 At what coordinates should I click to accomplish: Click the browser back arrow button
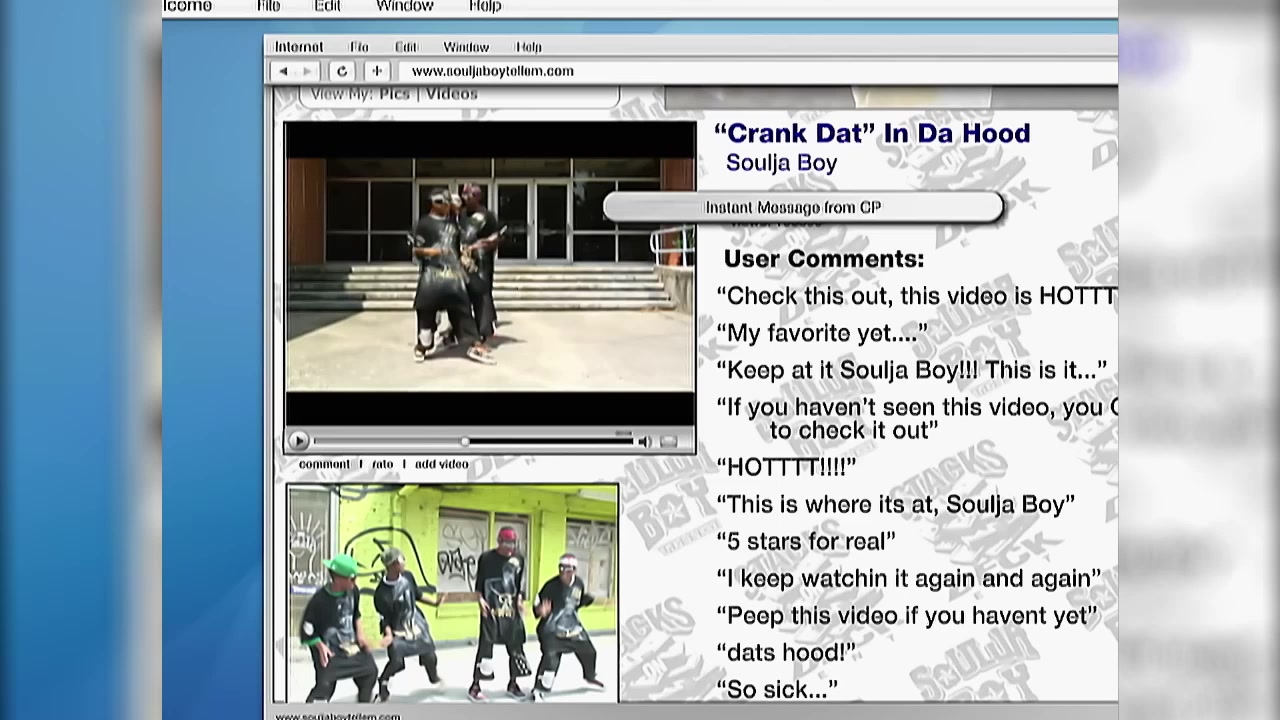click(x=284, y=71)
